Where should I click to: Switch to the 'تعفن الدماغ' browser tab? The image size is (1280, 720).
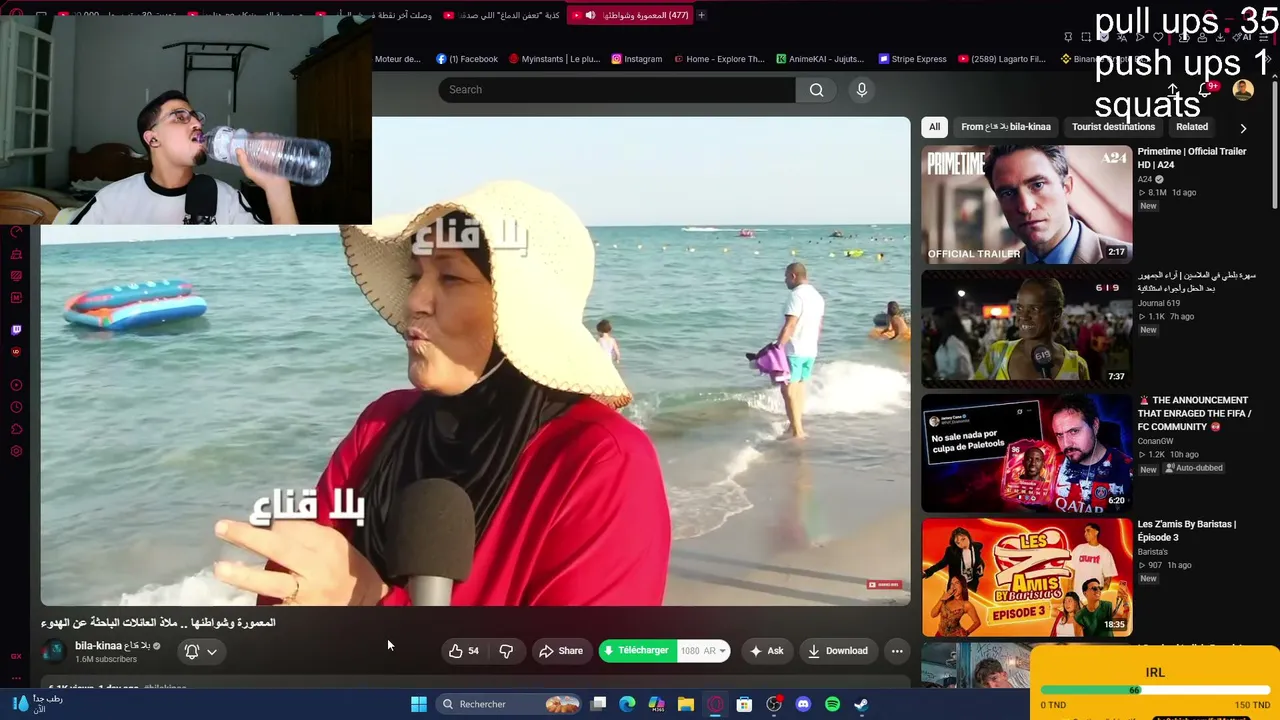click(500, 15)
